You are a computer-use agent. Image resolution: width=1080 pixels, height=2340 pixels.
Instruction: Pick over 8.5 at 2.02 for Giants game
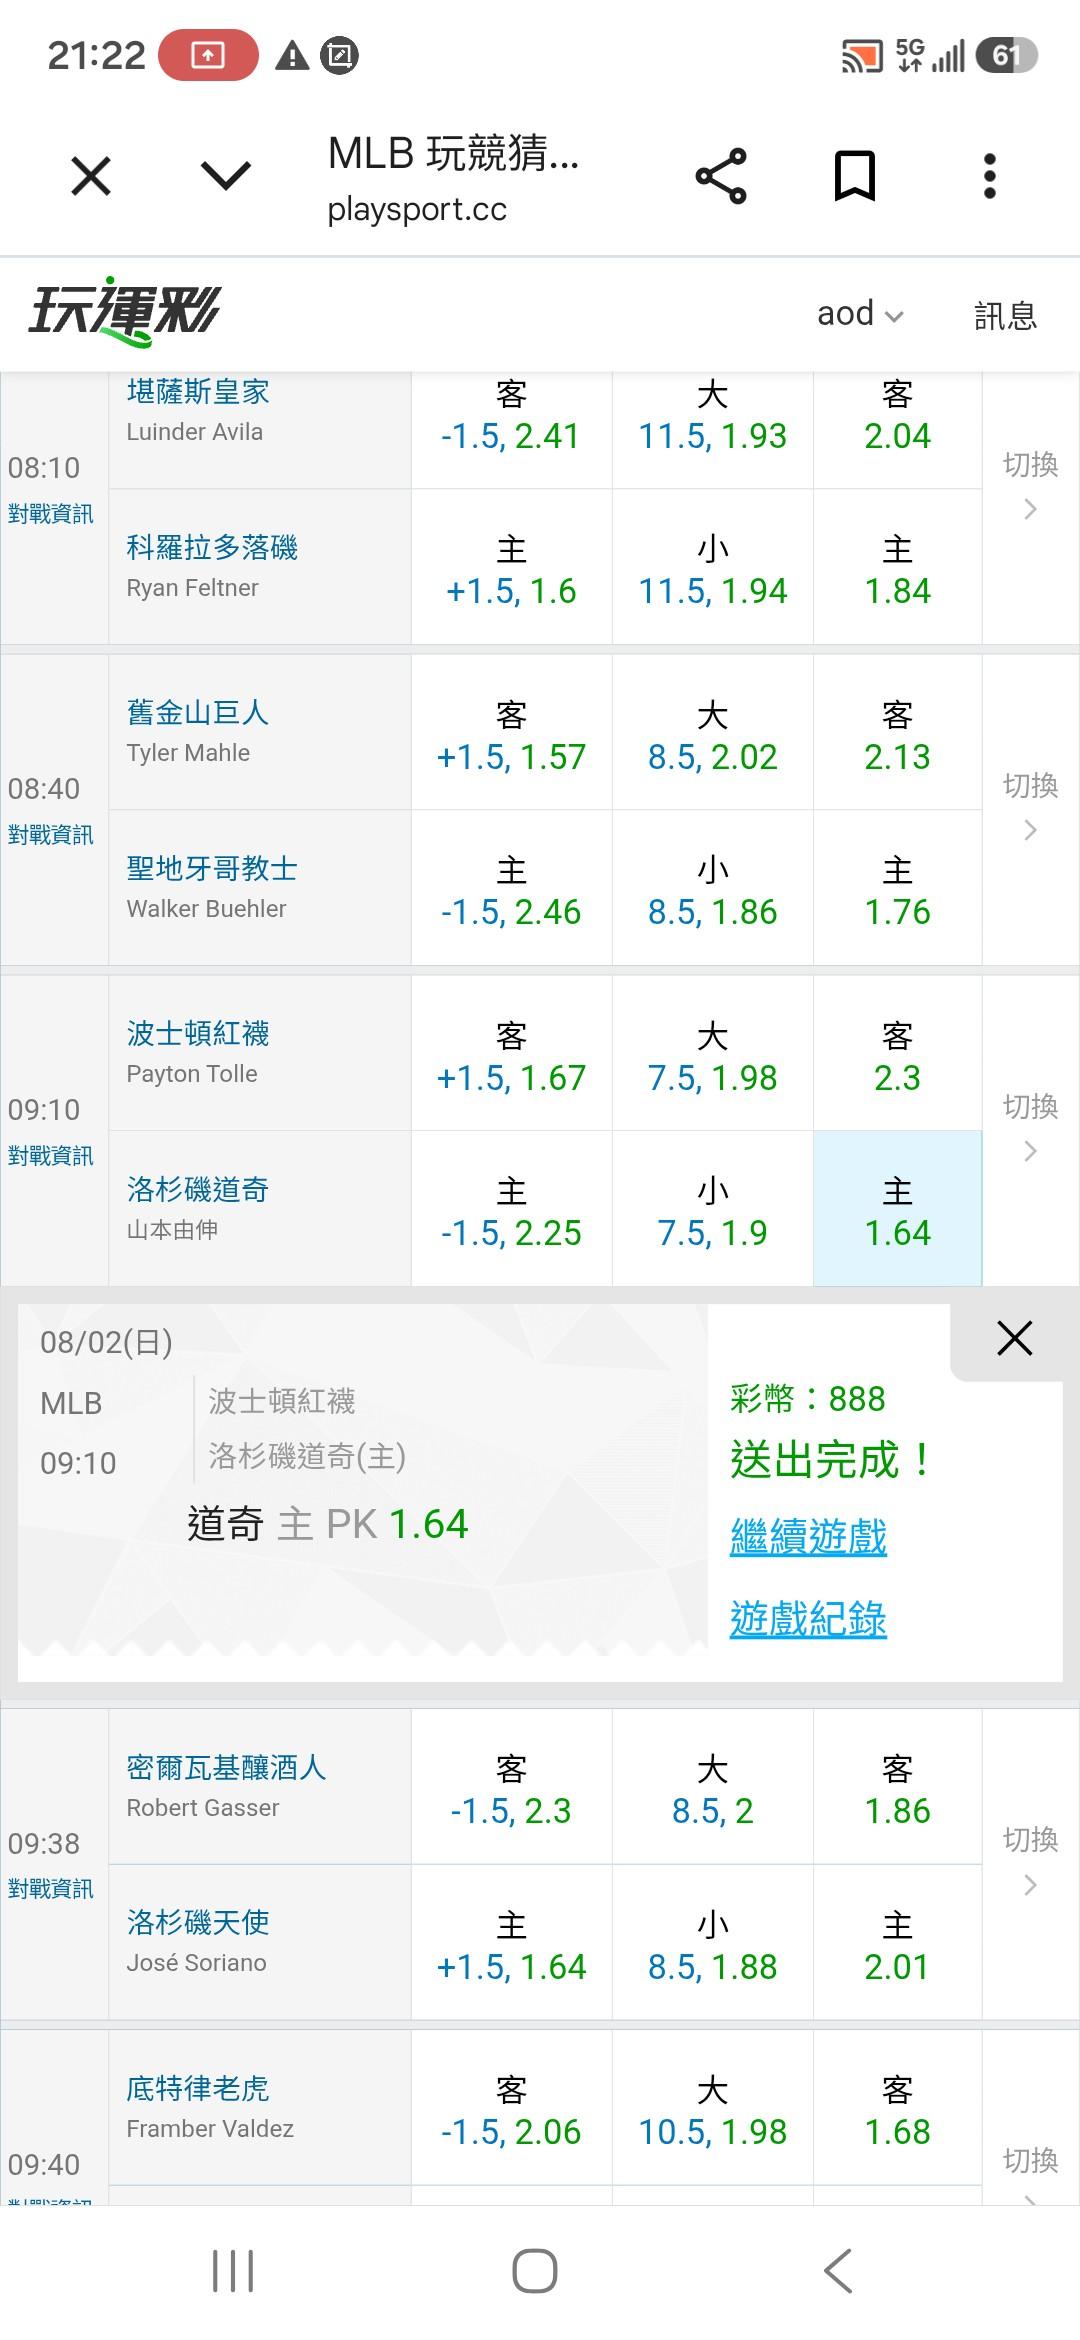[712, 733]
